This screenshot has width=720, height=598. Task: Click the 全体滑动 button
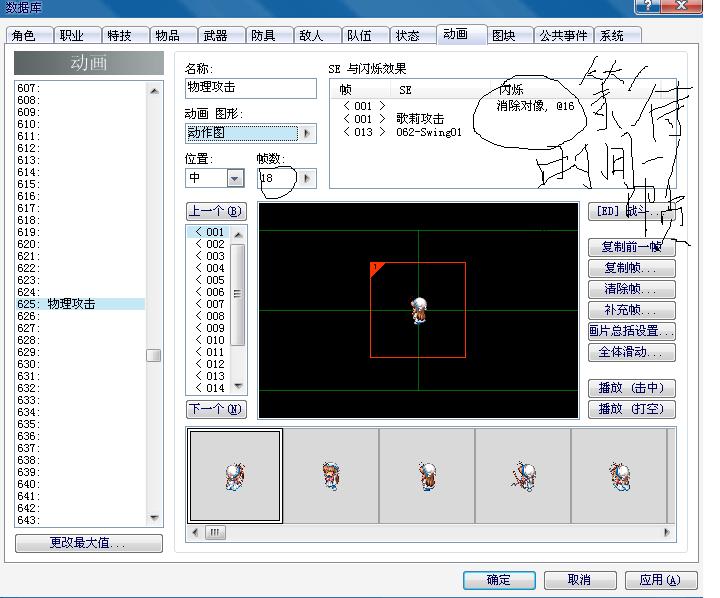pyautogui.click(x=631, y=352)
